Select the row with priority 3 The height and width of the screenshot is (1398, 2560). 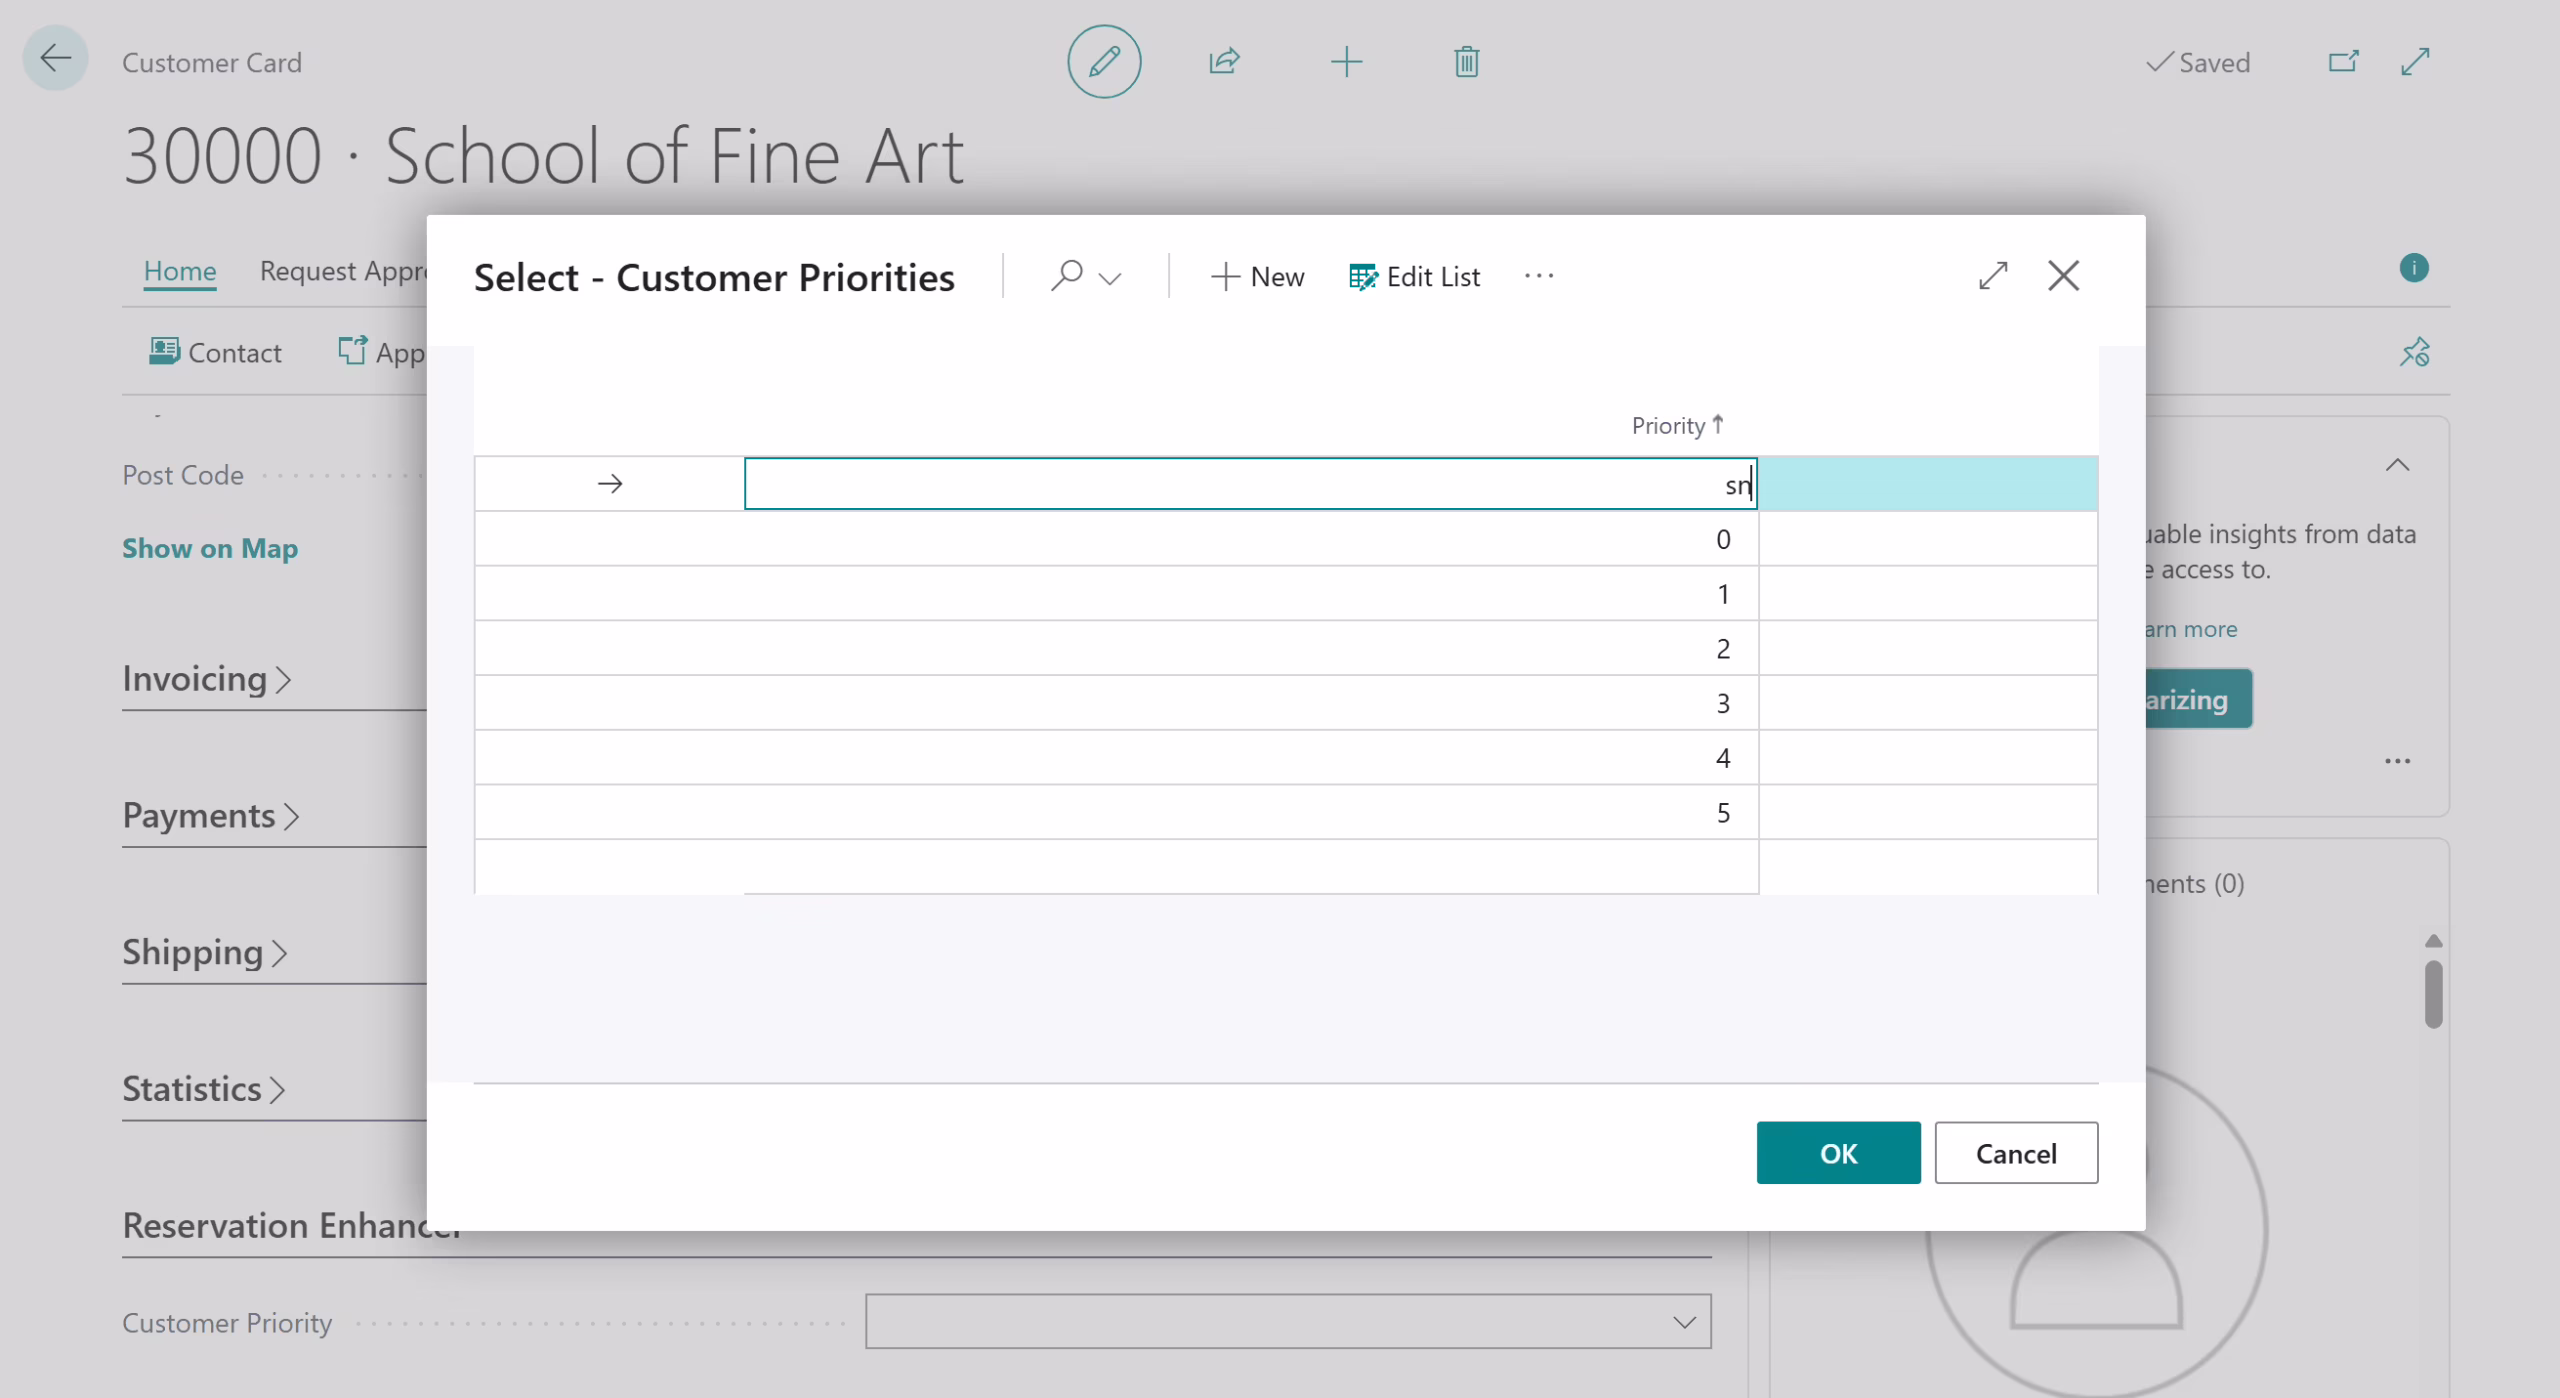pyautogui.click(x=1722, y=703)
